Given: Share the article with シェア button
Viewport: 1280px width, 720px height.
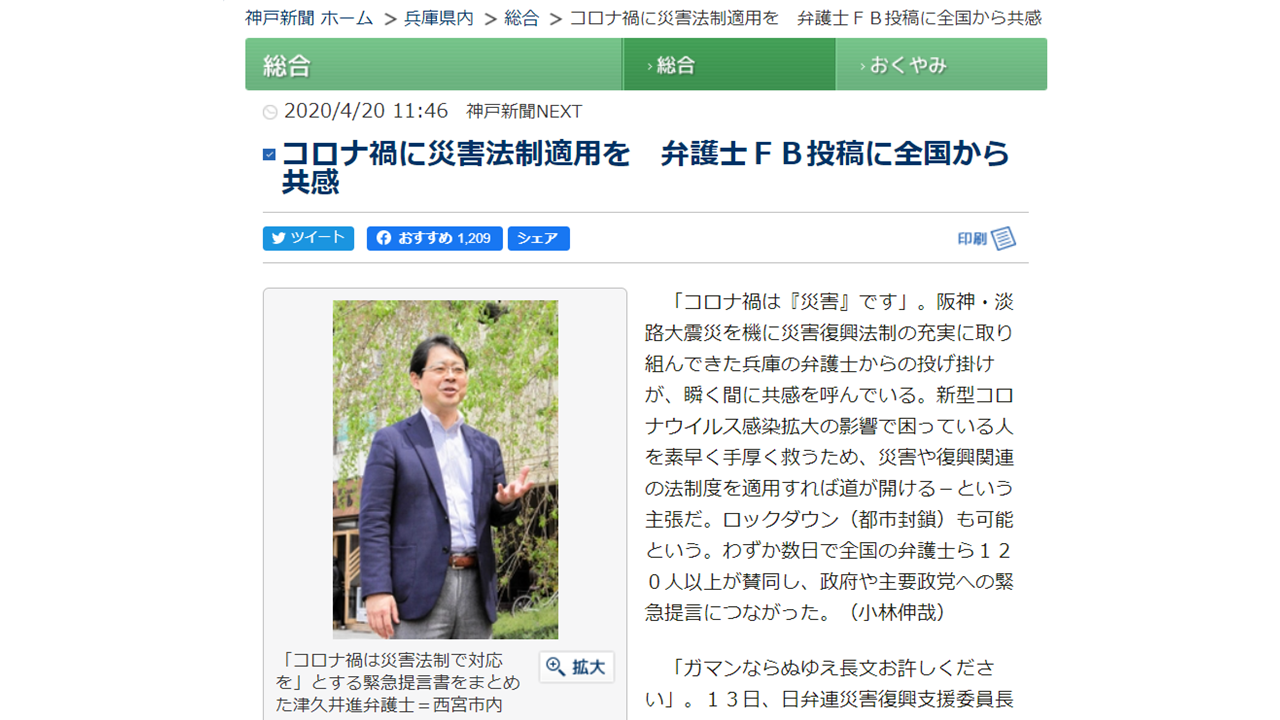Looking at the screenshot, I should coord(539,238).
